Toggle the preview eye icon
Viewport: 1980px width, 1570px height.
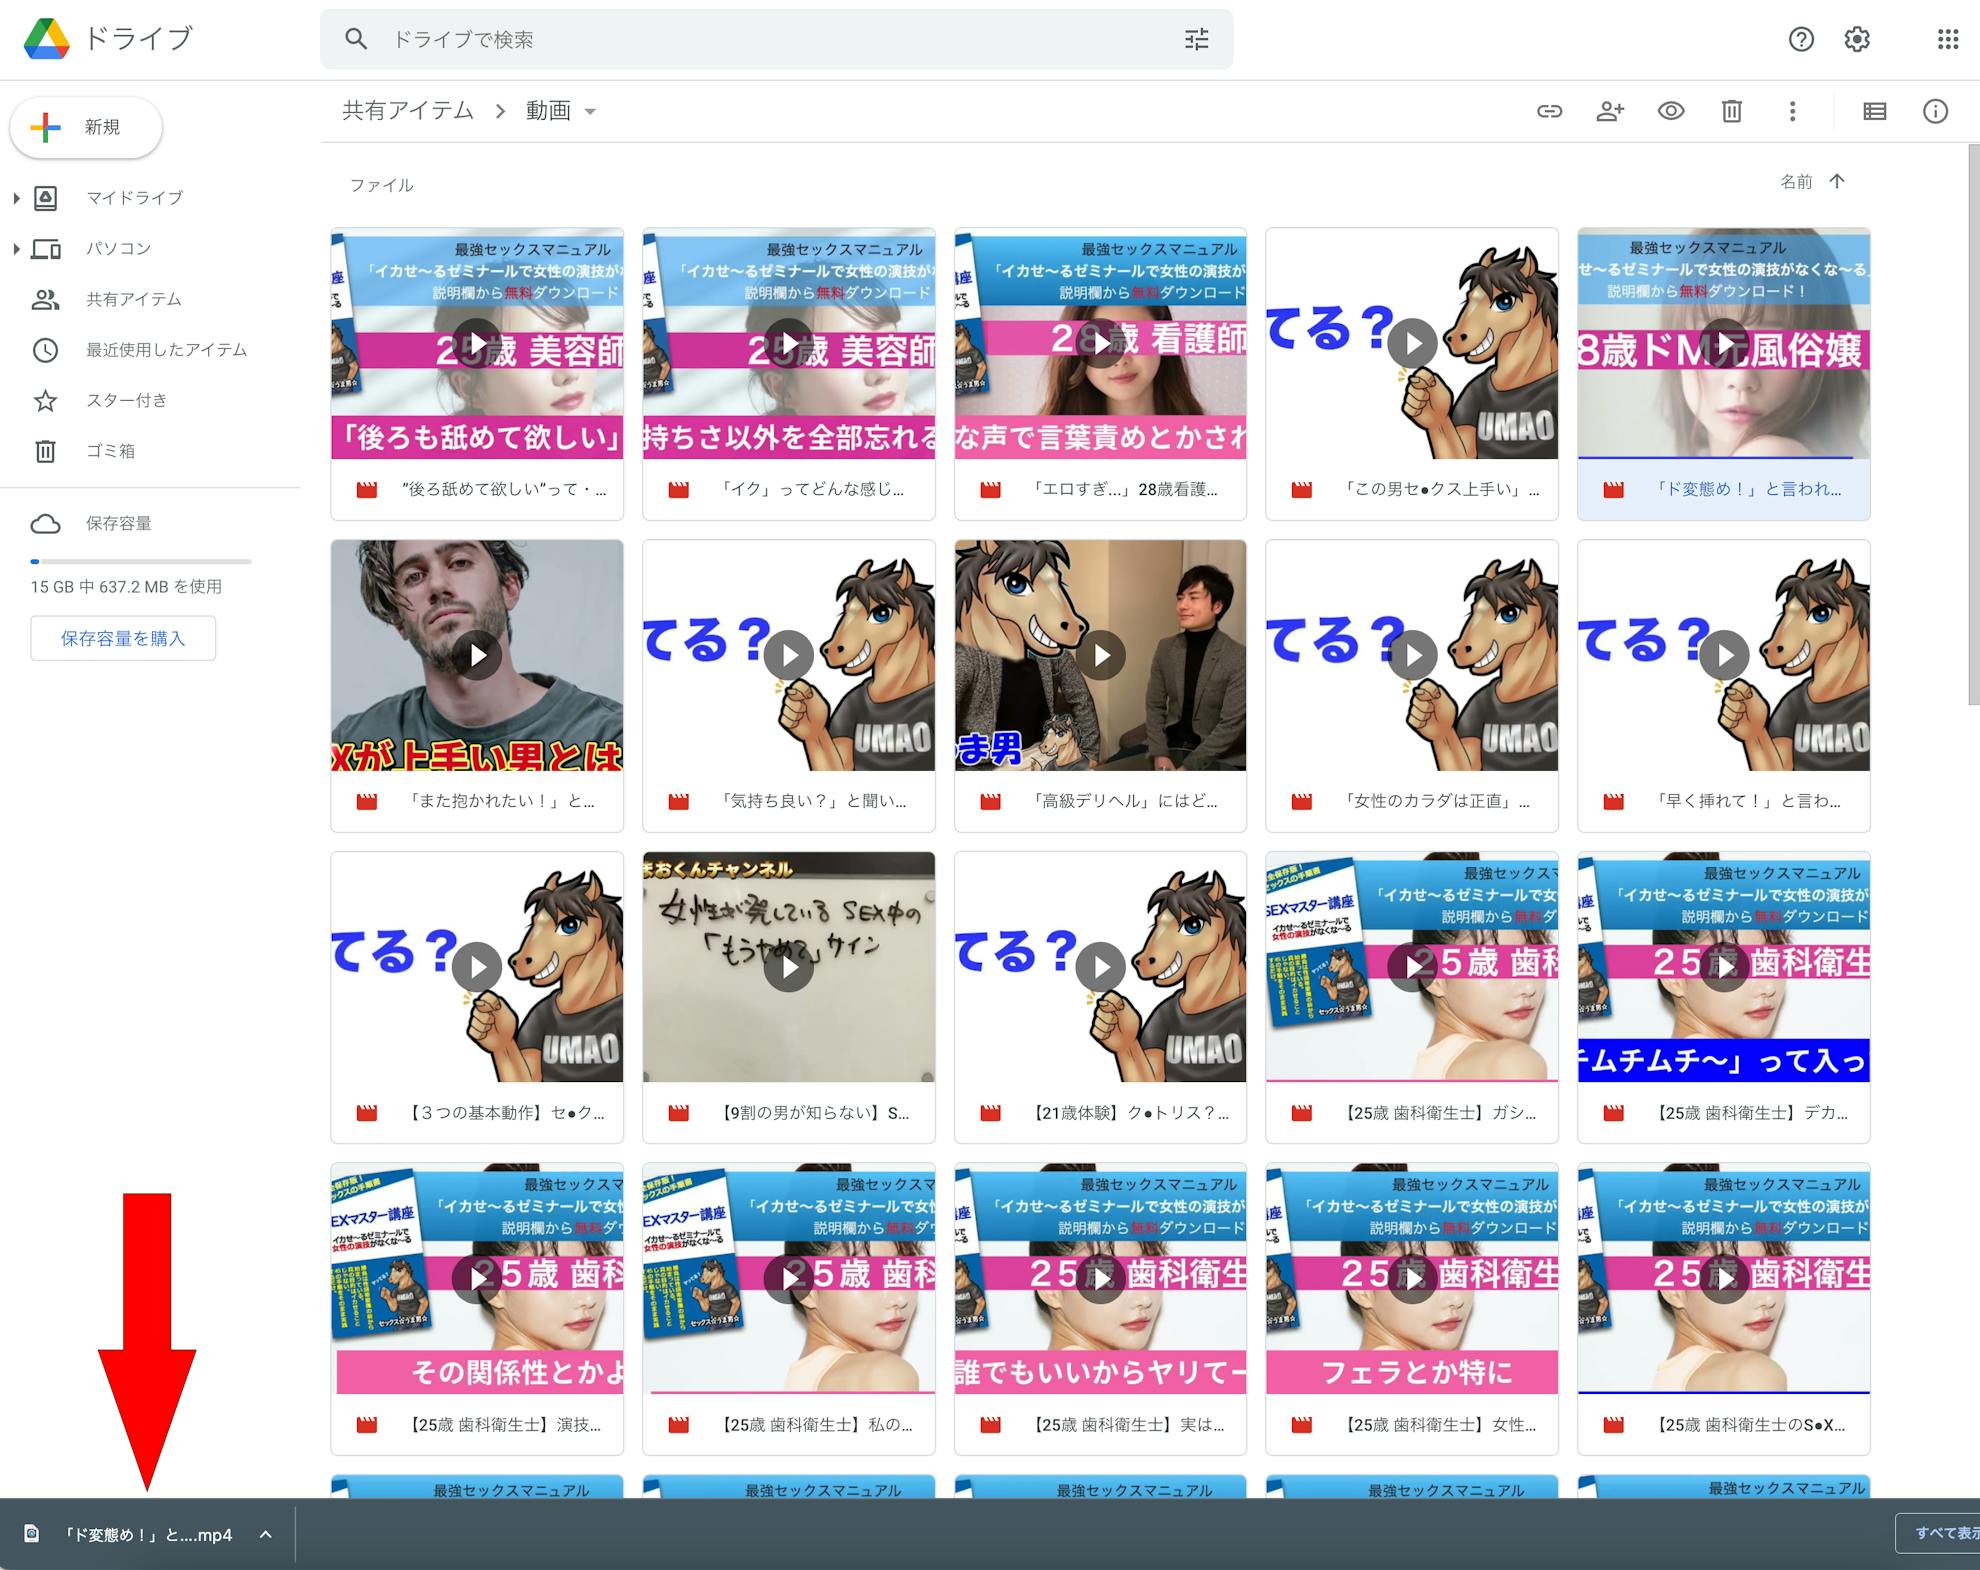[x=1671, y=111]
